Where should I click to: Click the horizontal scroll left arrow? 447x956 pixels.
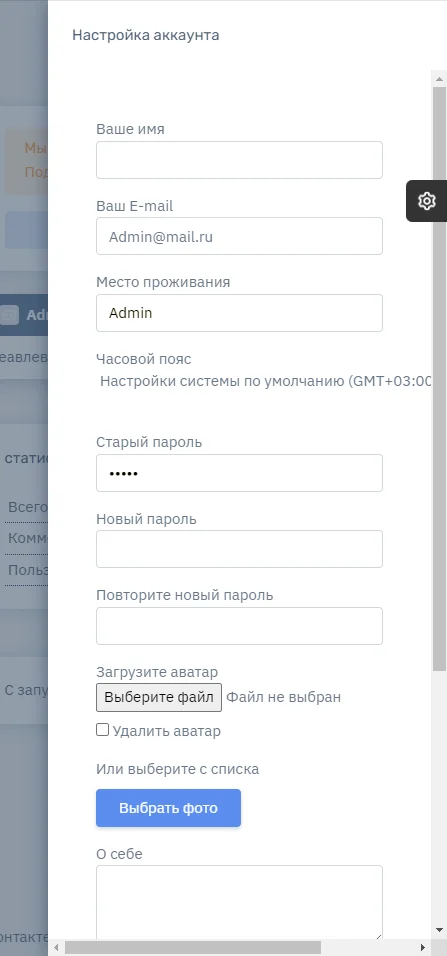tap(56, 947)
